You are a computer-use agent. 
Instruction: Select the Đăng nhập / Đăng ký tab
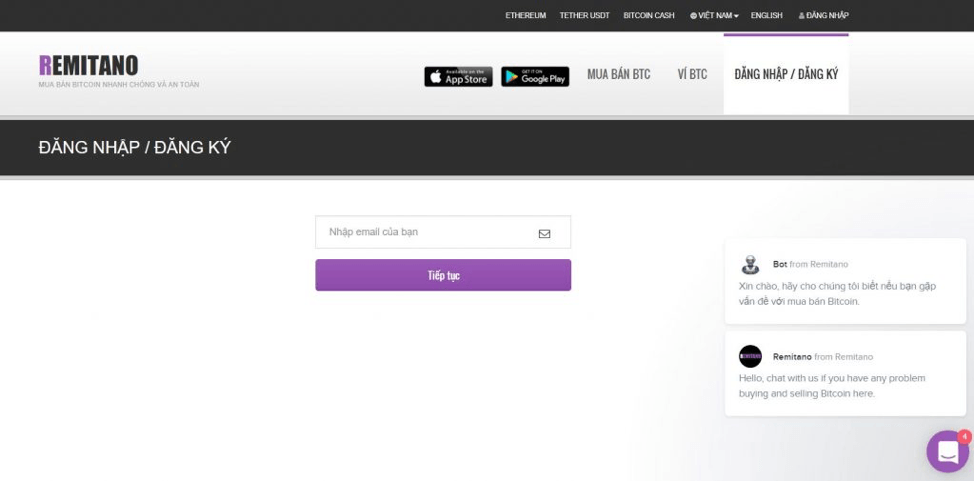786,75
